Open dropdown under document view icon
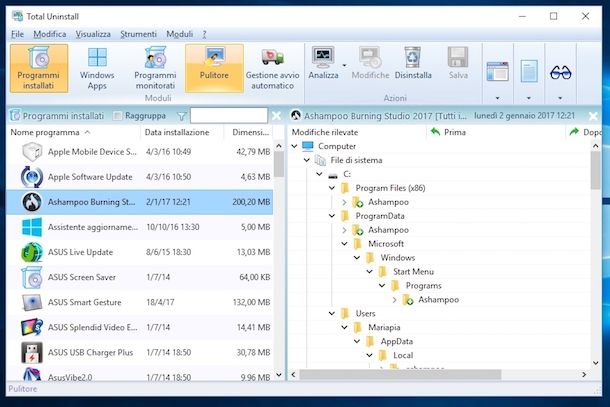 point(529,98)
